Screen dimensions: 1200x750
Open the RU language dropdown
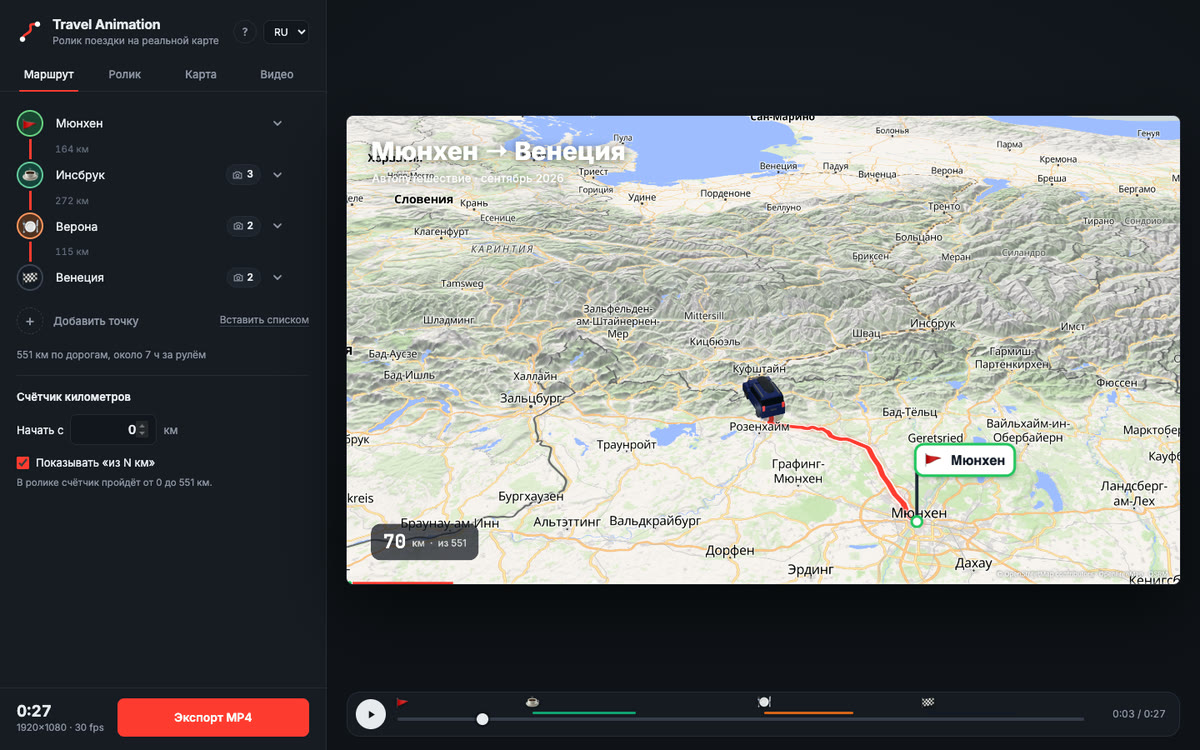click(286, 32)
